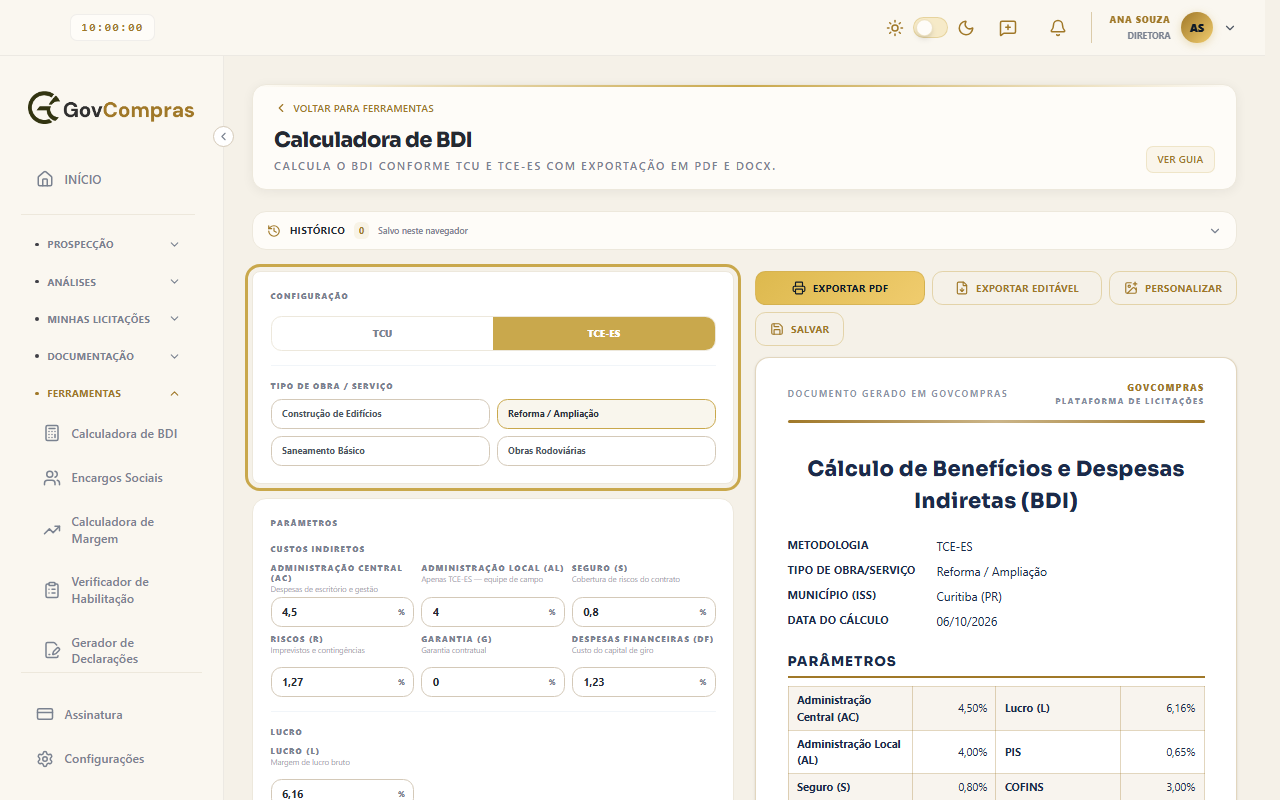Click the 0,65% PIS table cell
This screenshot has height=800, width=1280.
tap(1163, 752)
